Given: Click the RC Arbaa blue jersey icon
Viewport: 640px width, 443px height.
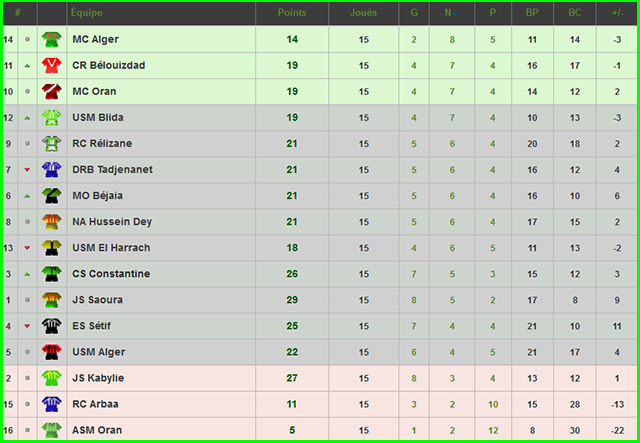Looking at the screenshot, I should pyautogui.click(x=50, y=404).
